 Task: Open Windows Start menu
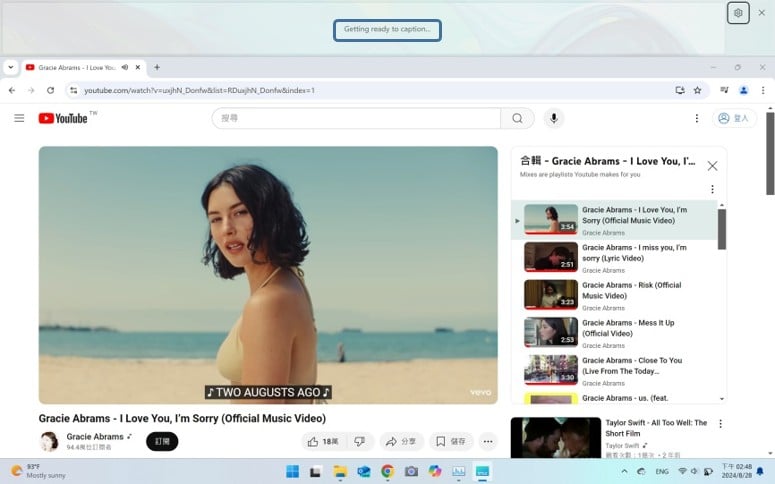coord(292,471)
